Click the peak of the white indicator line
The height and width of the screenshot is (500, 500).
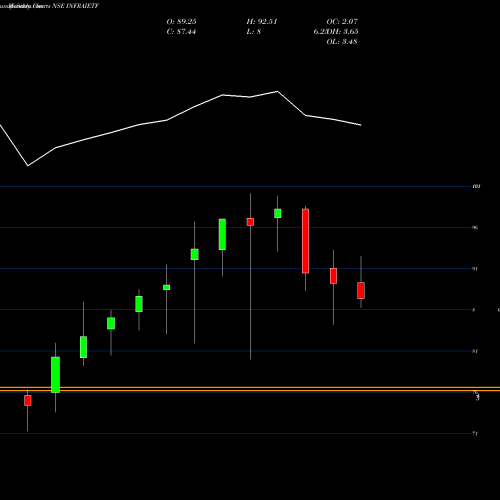[277, 91]
